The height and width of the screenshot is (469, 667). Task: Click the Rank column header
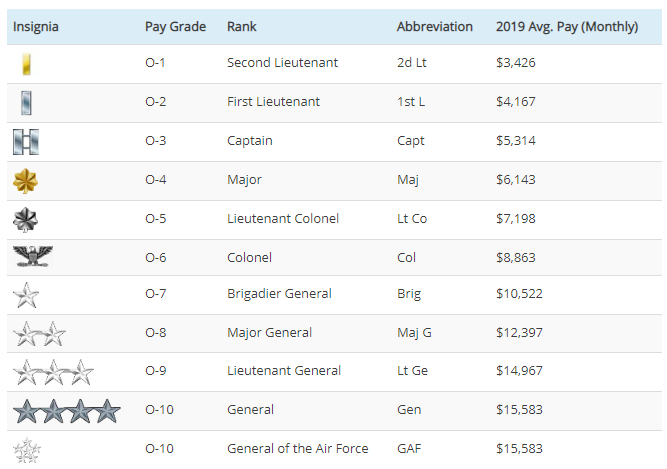click(x=242, y=27)
